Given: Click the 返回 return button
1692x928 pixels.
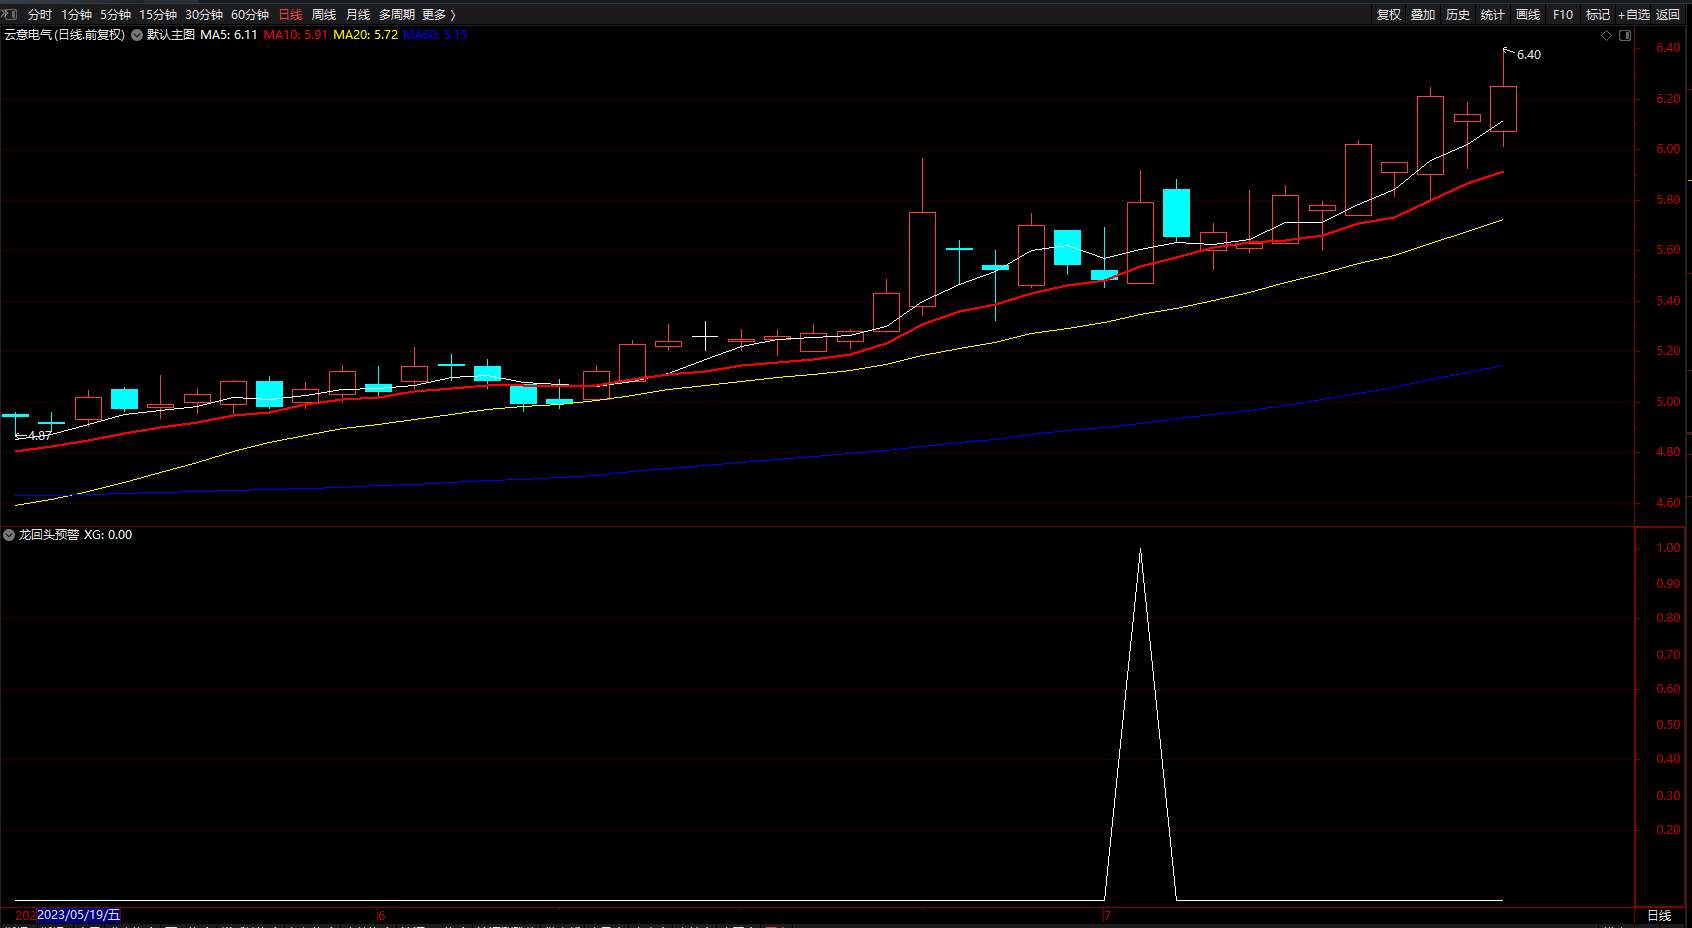Looking at the screenshot, I should [x=1668, y=15].
